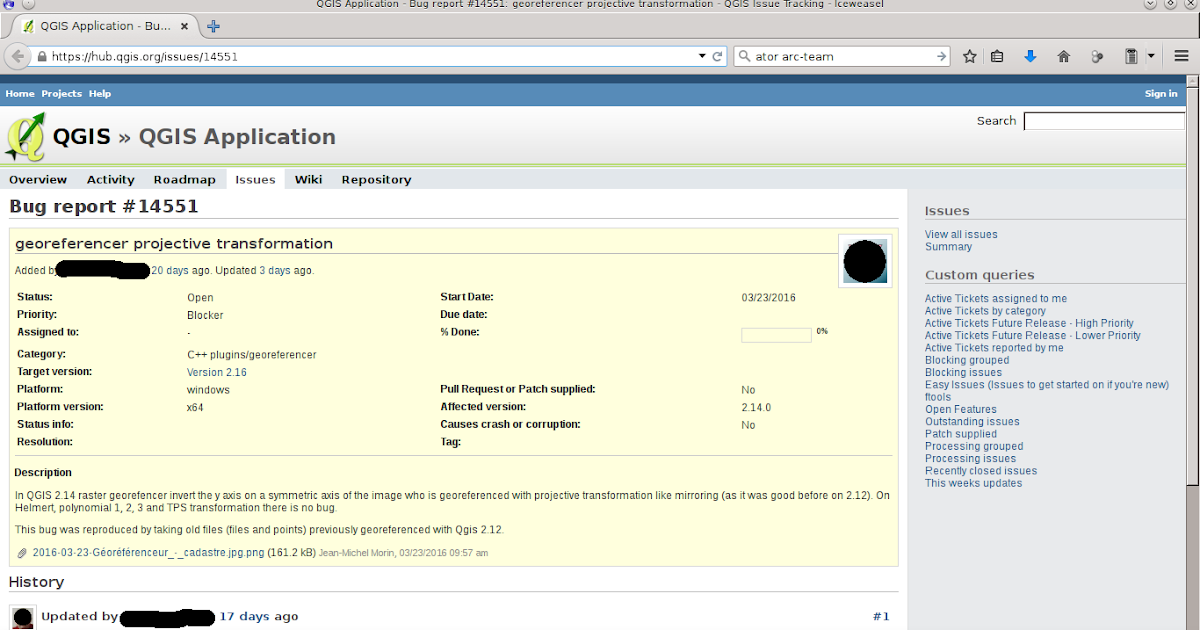Click the Sign in link

1161,93
